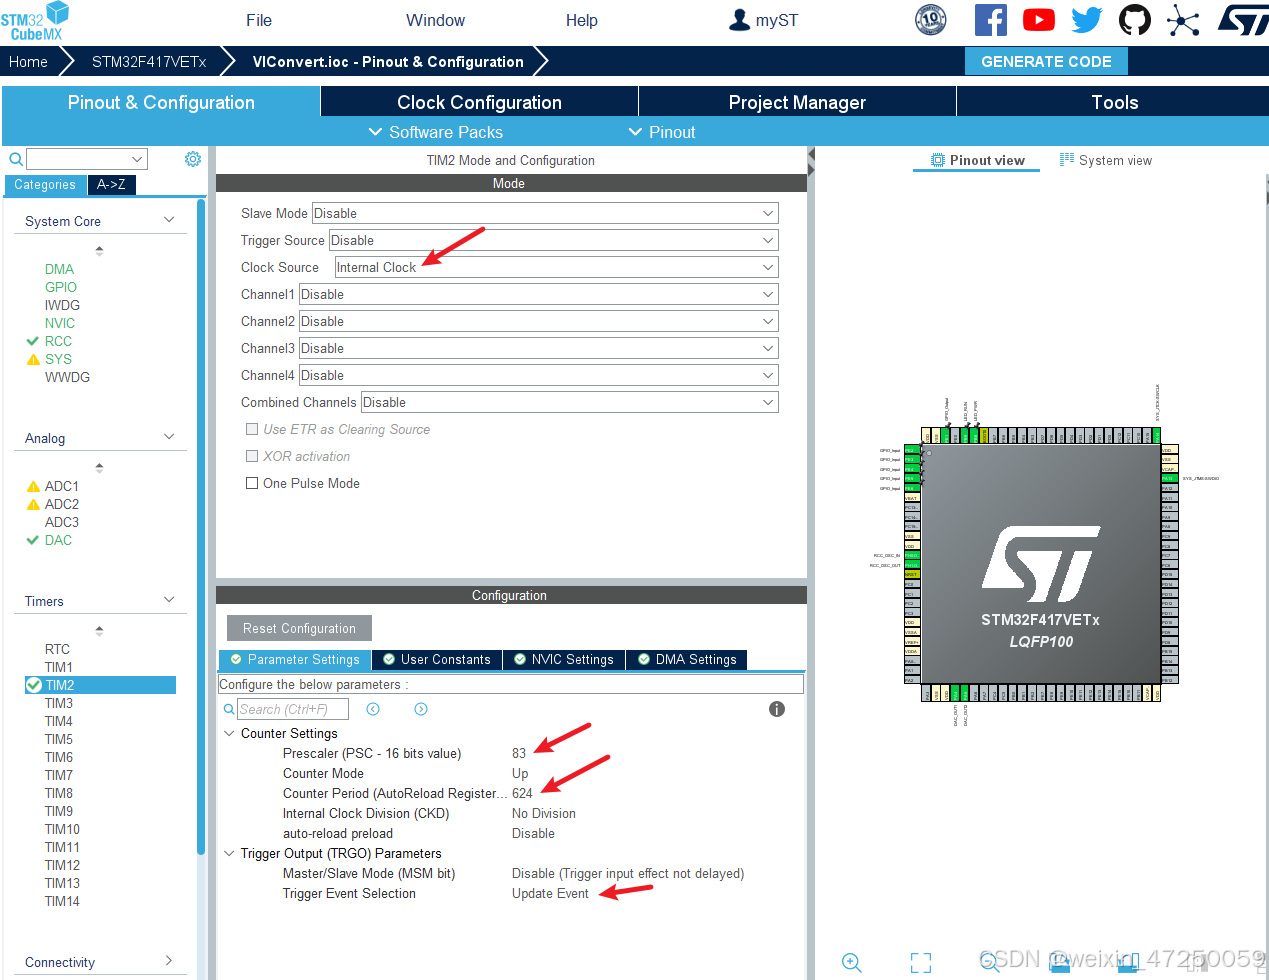Switch to Project Manager tab
The image size is (1269, 980).
[x=797, y=102]
